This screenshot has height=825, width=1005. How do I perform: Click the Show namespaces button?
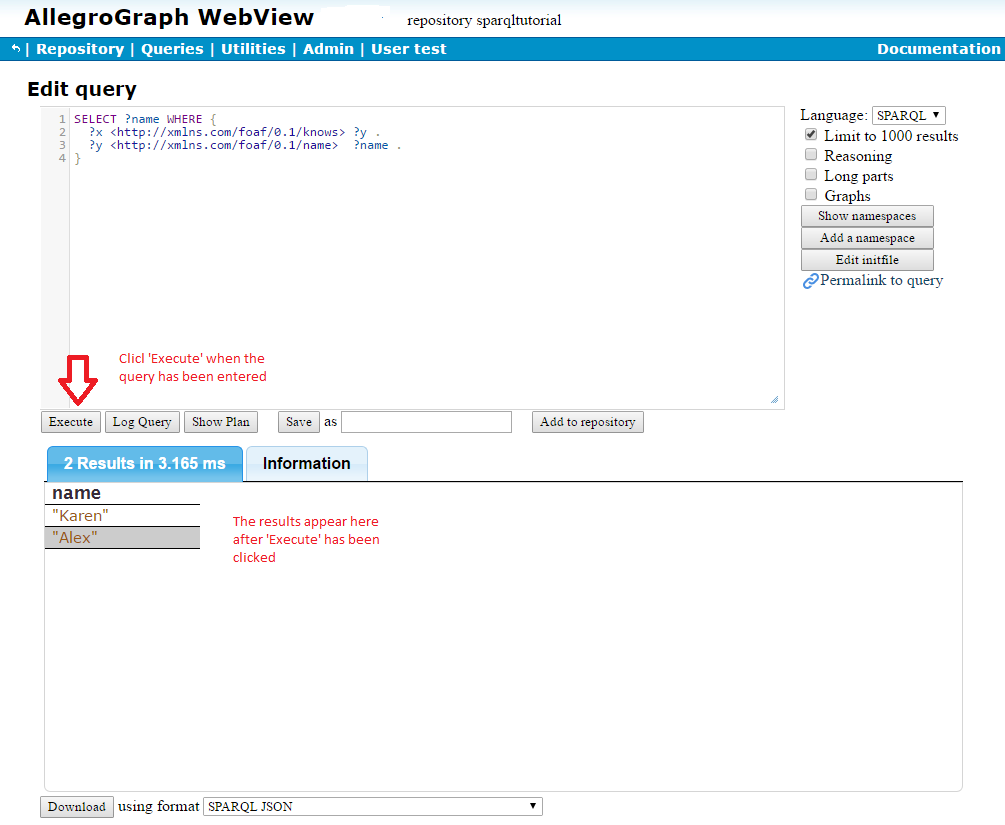pyautogui.click(x=866, y=215)
